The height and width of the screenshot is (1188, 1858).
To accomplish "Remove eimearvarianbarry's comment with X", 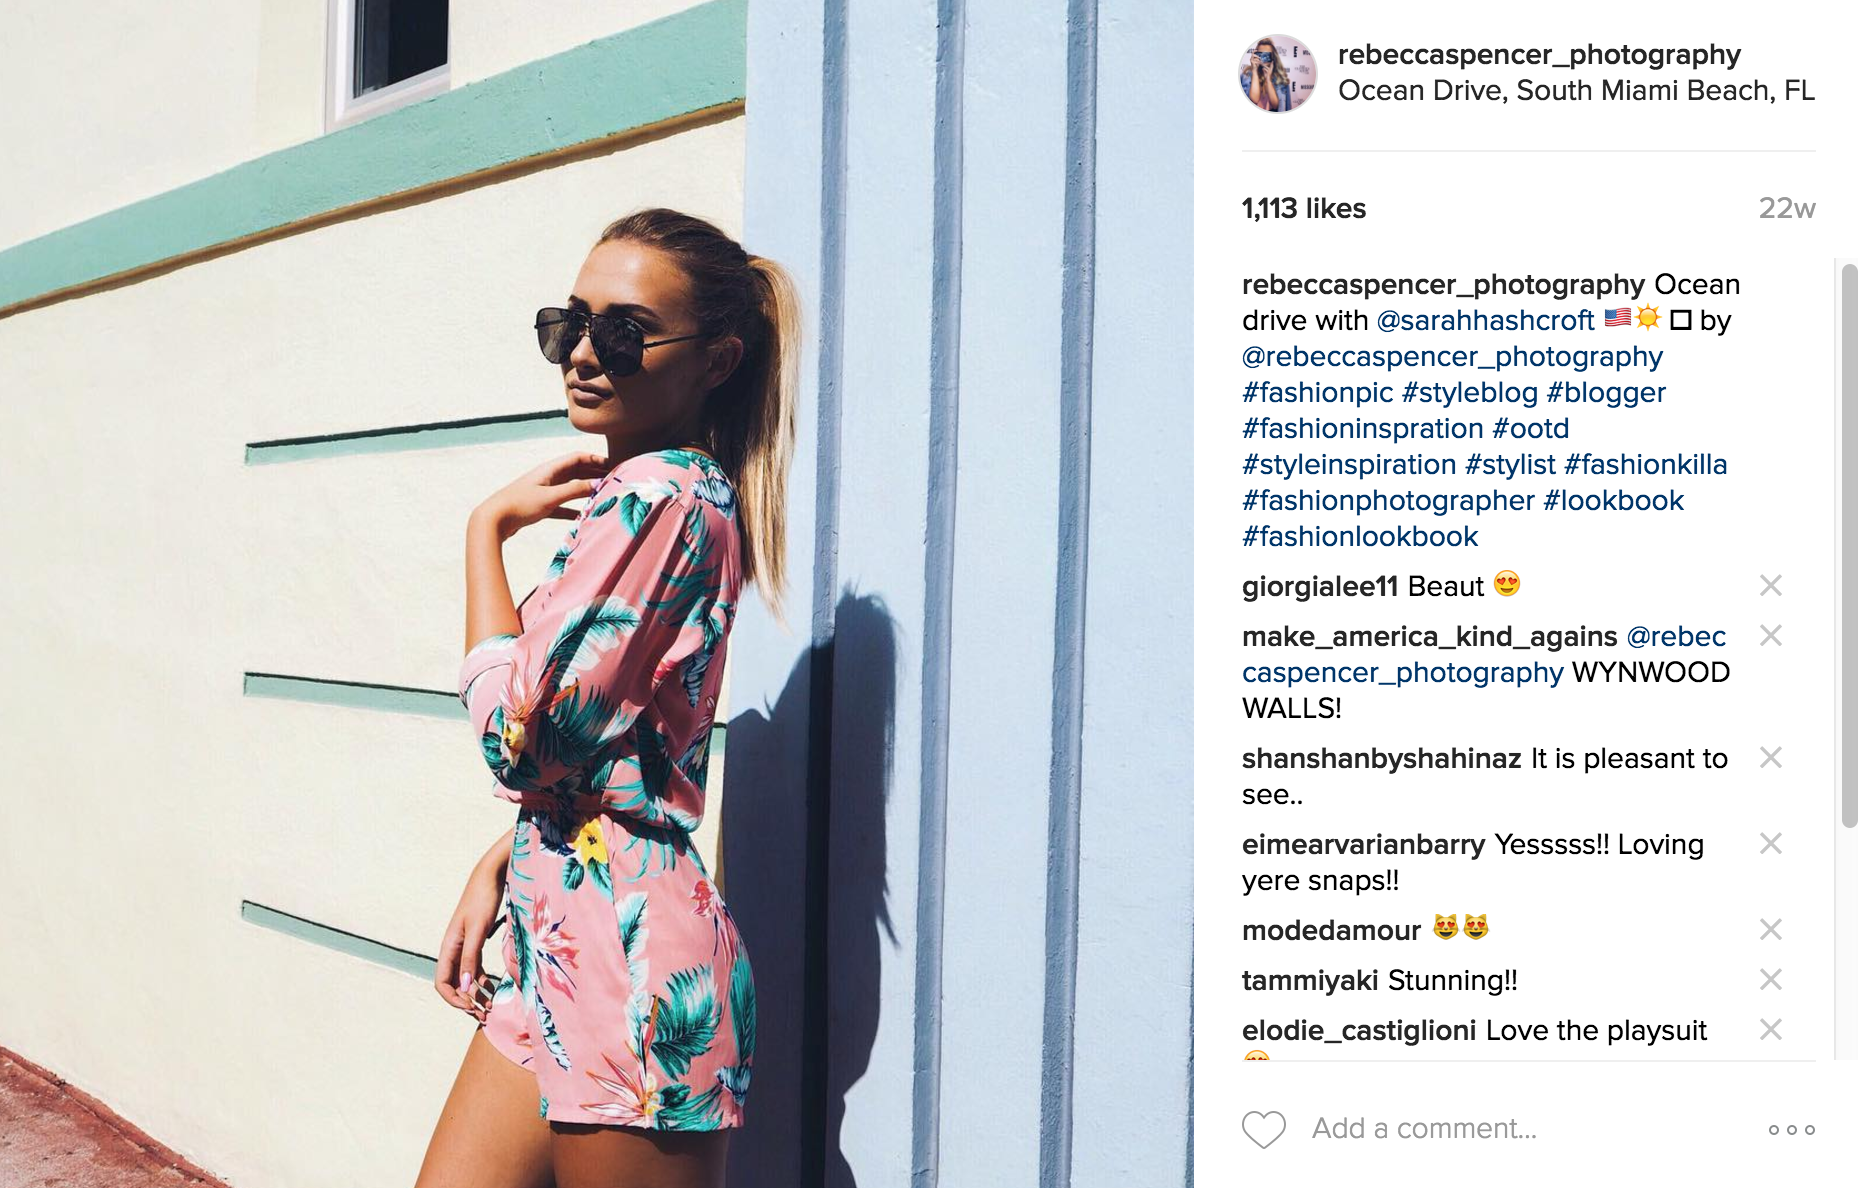I will 1770,843.
